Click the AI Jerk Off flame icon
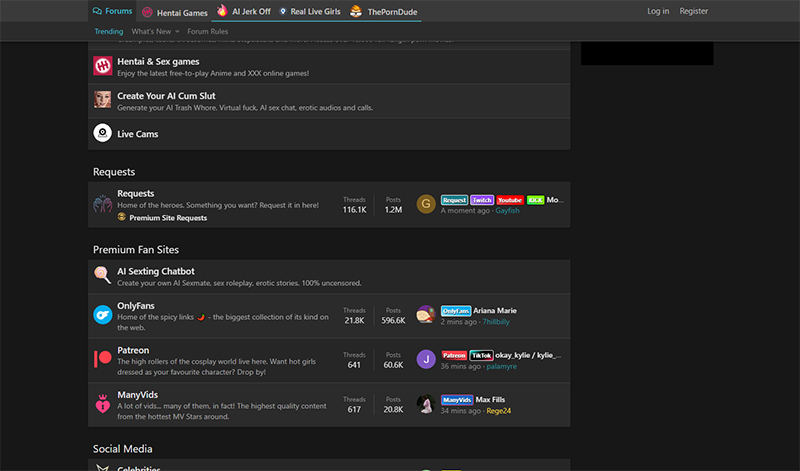 tap(222, 11)
